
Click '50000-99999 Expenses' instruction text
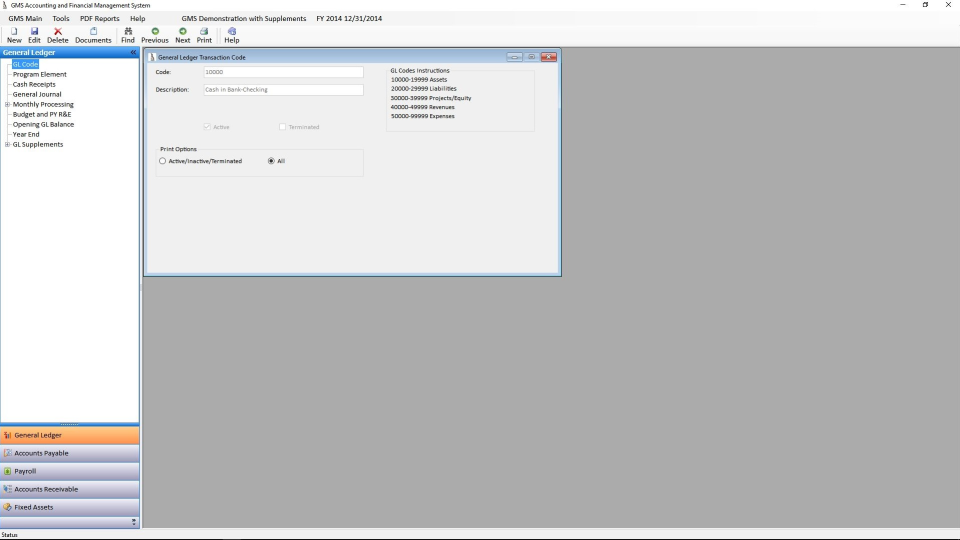[x=422, y=116]
